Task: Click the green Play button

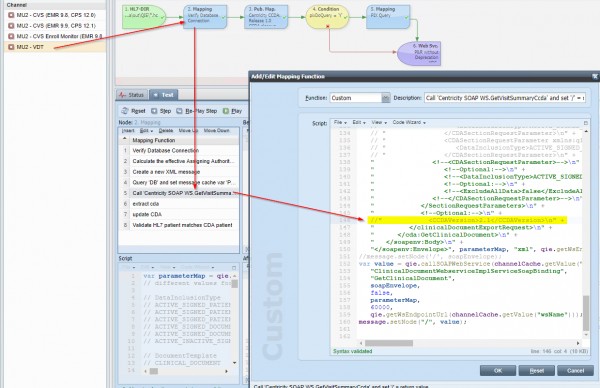Action: click(232, 111)
